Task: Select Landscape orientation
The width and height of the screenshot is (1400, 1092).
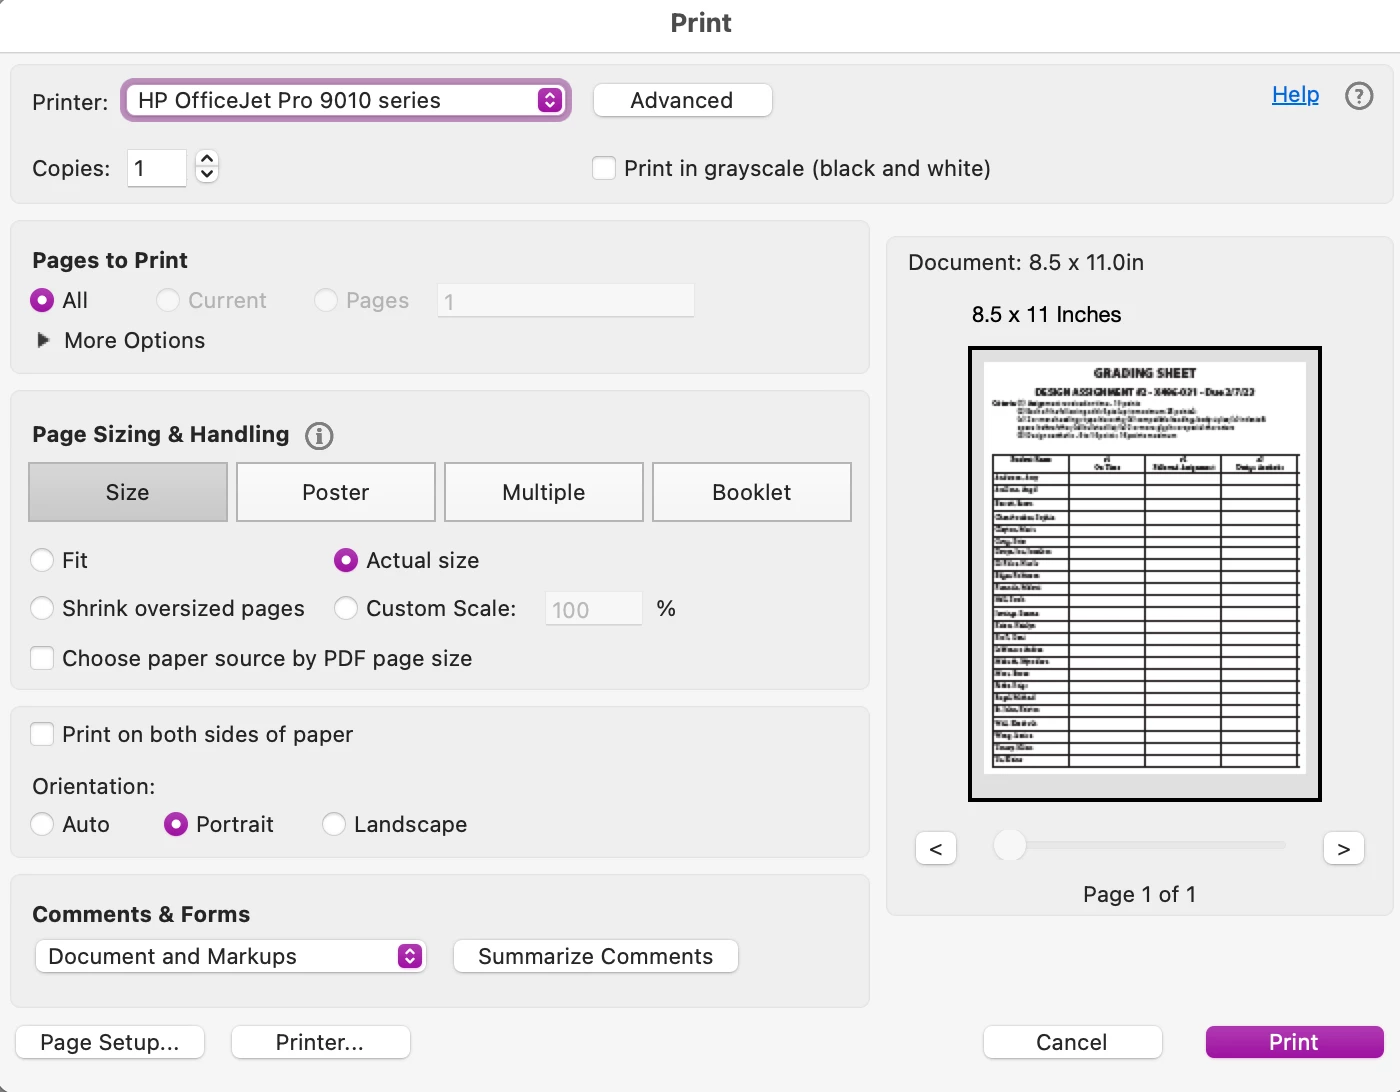Action: point(334,824)
